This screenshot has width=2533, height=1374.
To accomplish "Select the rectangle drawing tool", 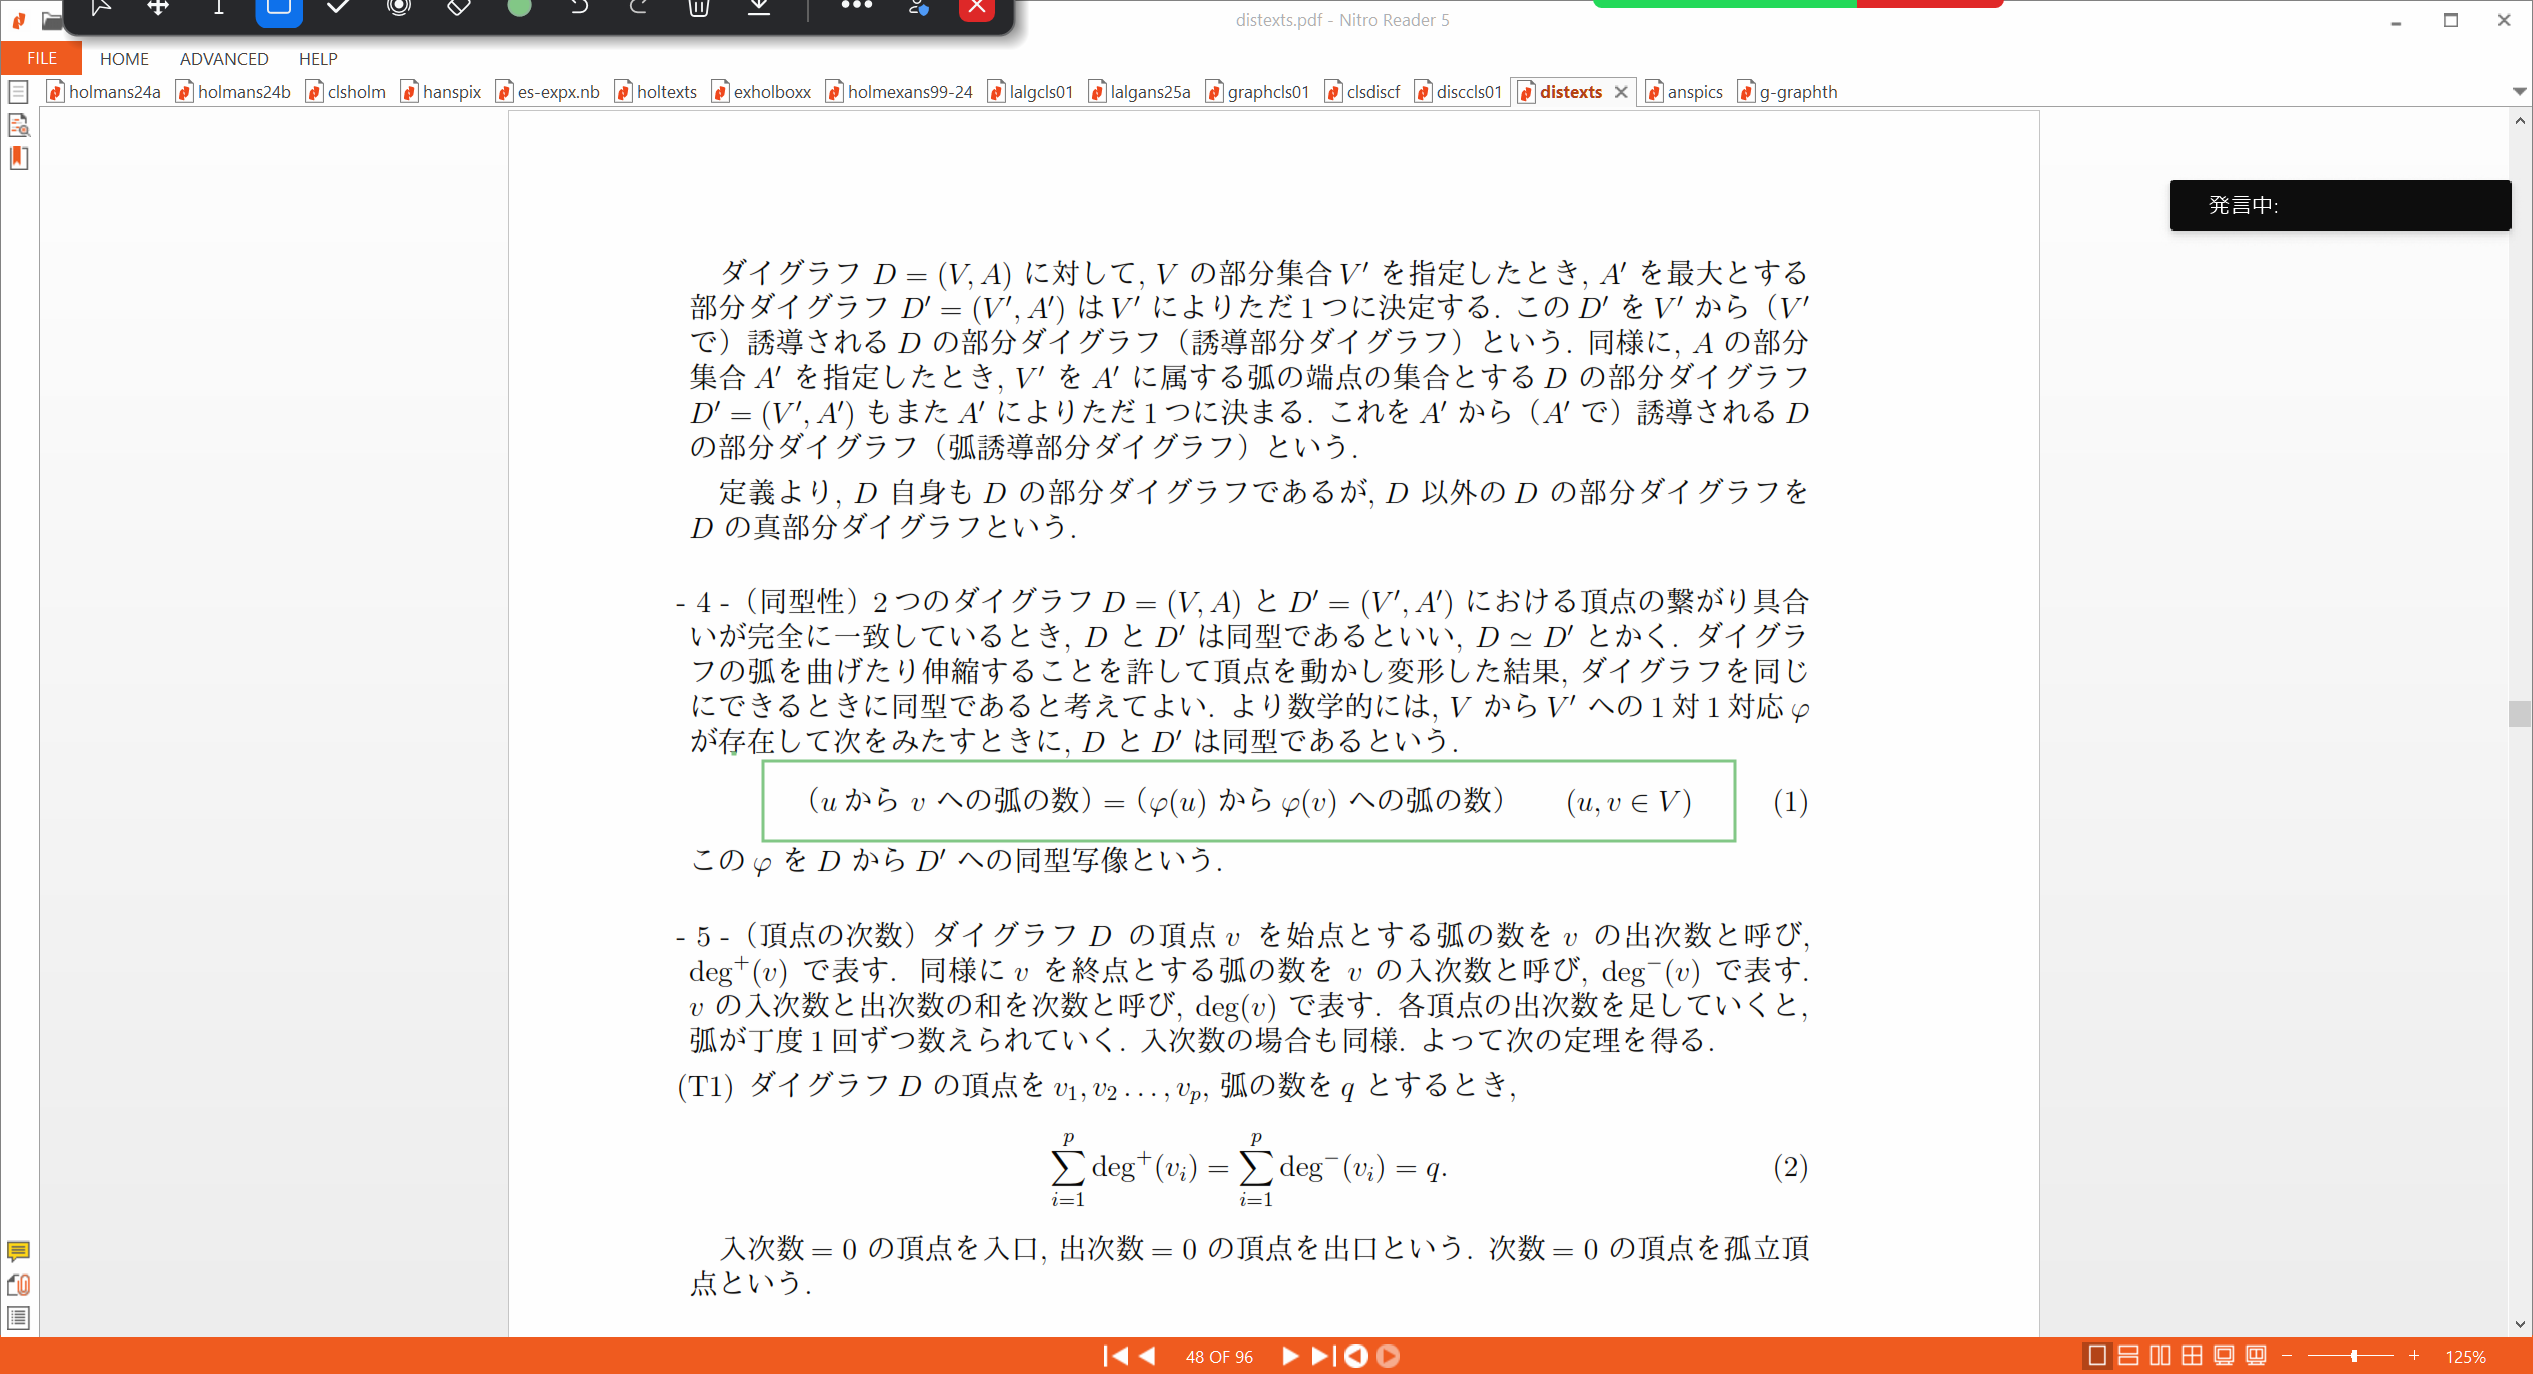I will [x=279, y=9].
